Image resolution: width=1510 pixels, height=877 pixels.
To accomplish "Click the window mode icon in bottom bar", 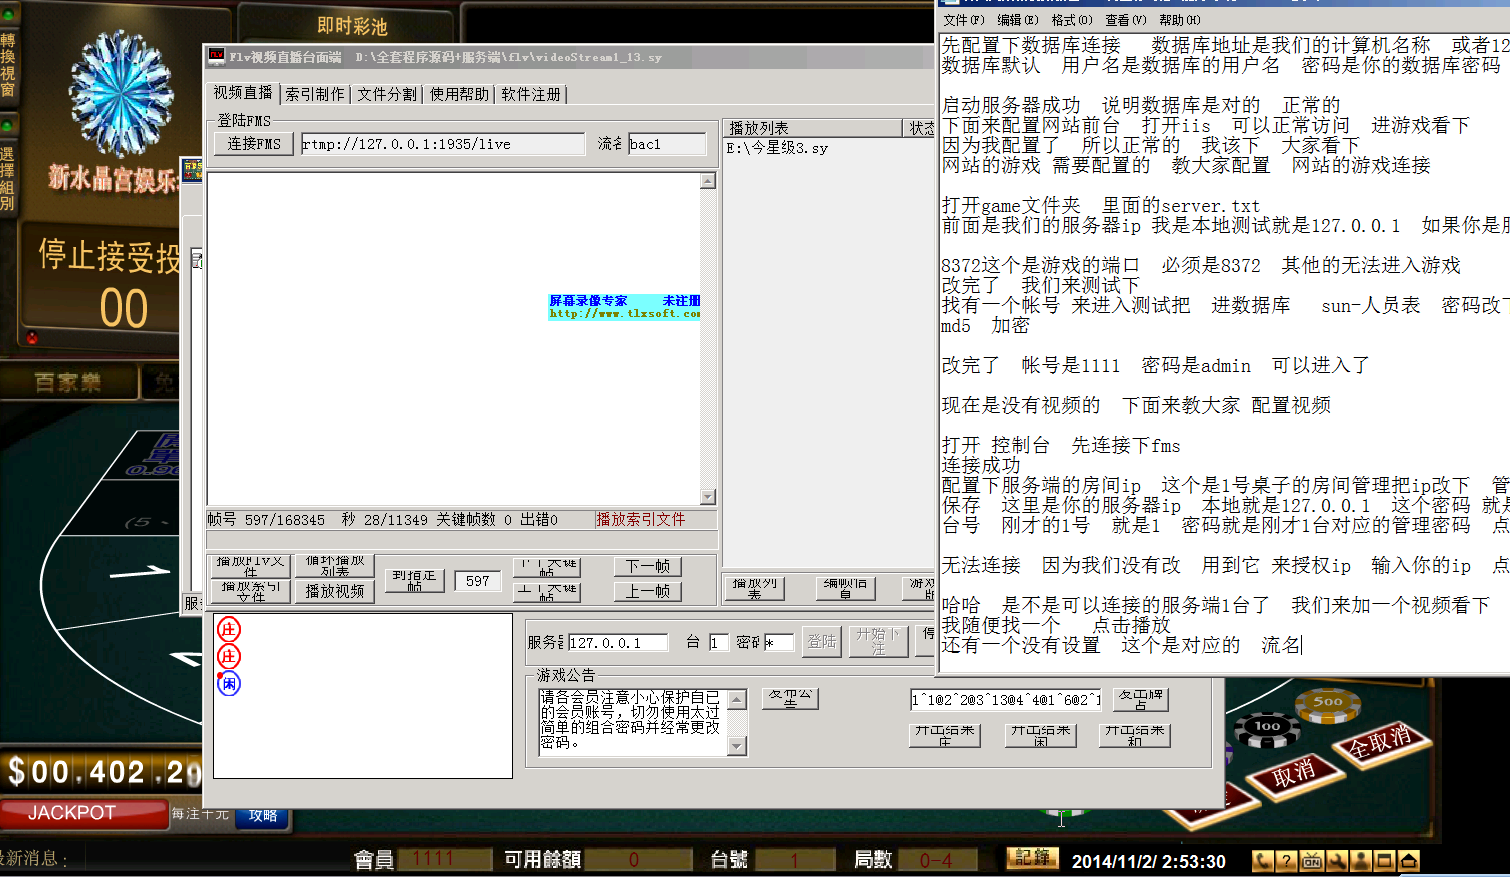I will (x=1384, y=860).
